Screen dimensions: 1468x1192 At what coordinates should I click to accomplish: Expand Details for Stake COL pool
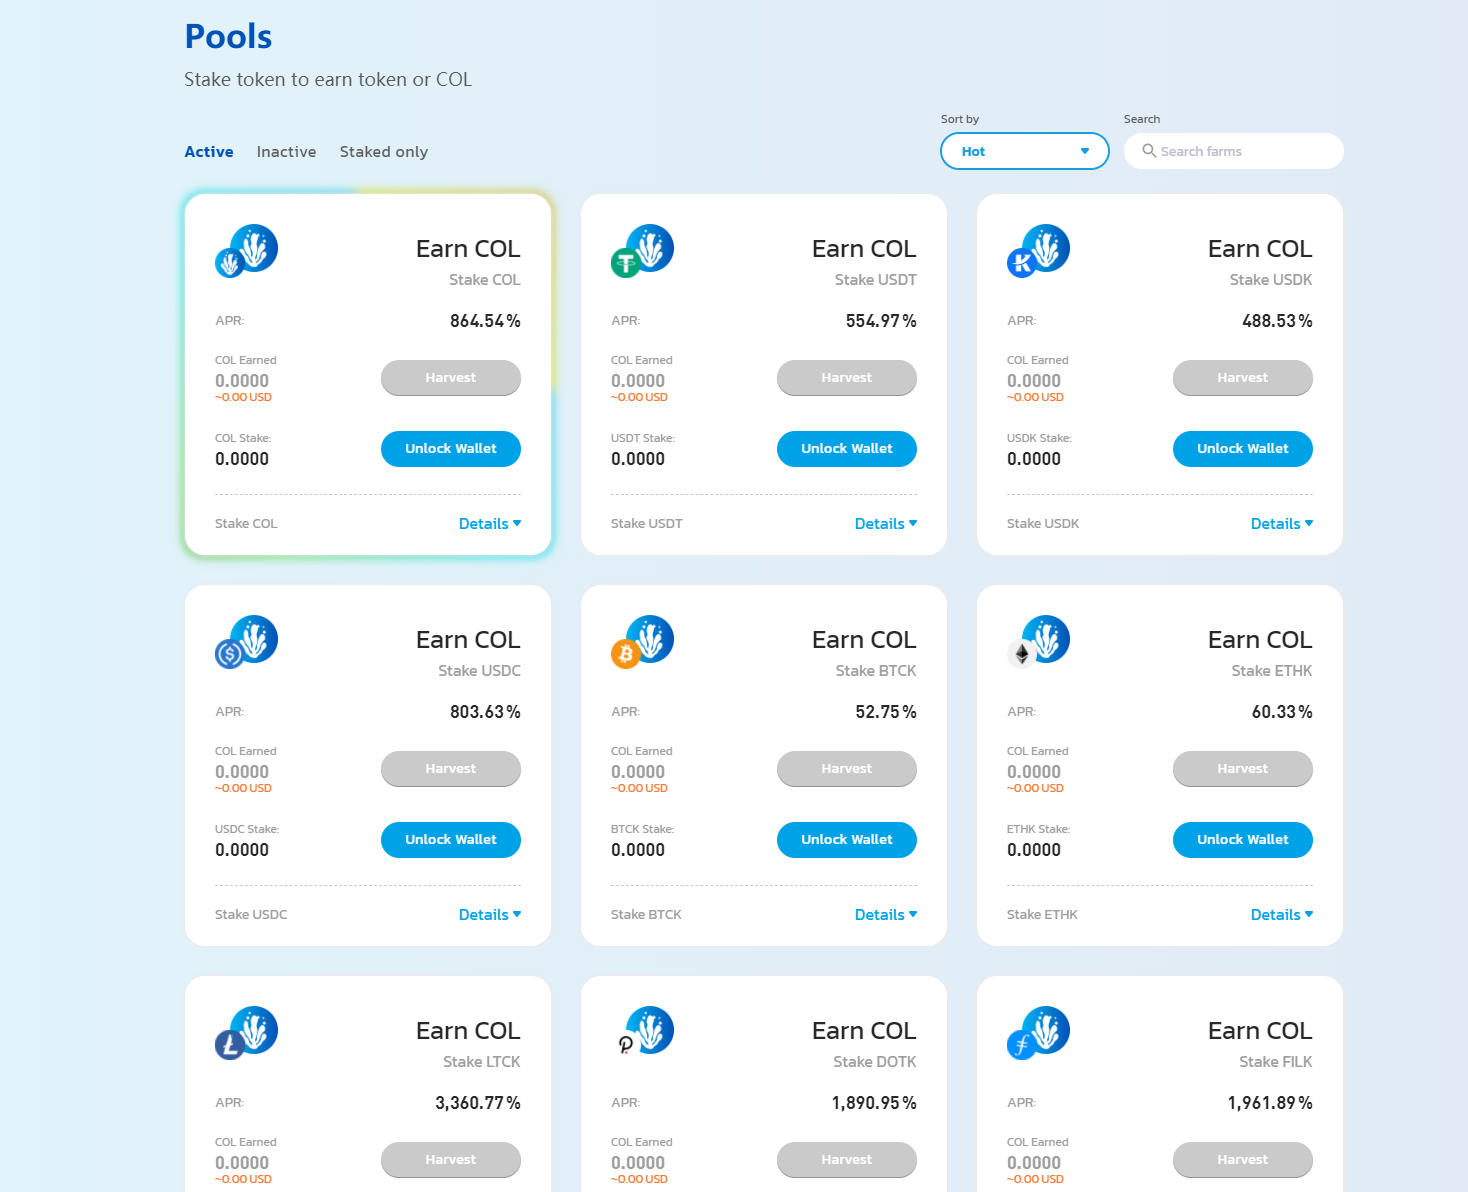(490, 524)
